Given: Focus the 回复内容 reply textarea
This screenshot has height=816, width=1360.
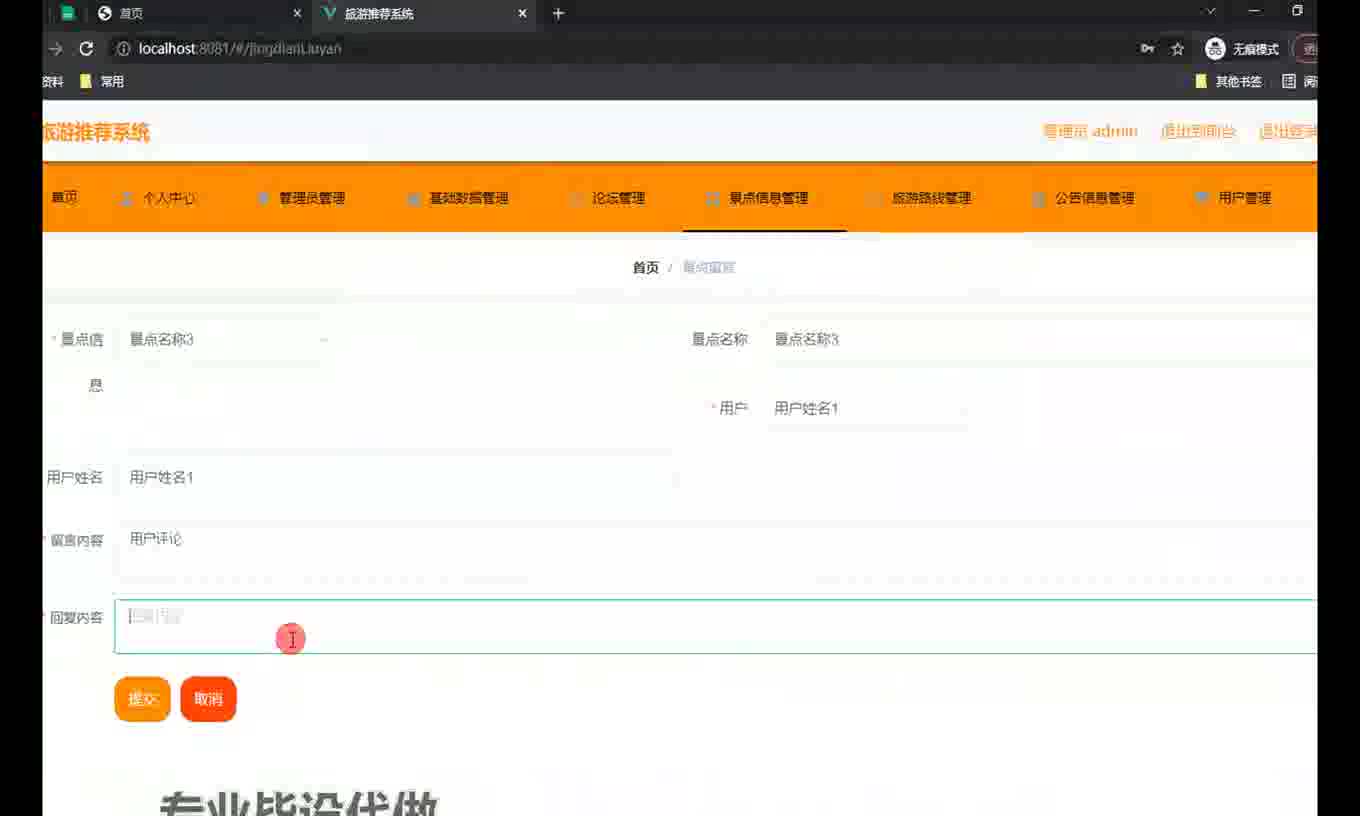Looking at the screenshot, I should pyautogui.click(x=715, y=627).
